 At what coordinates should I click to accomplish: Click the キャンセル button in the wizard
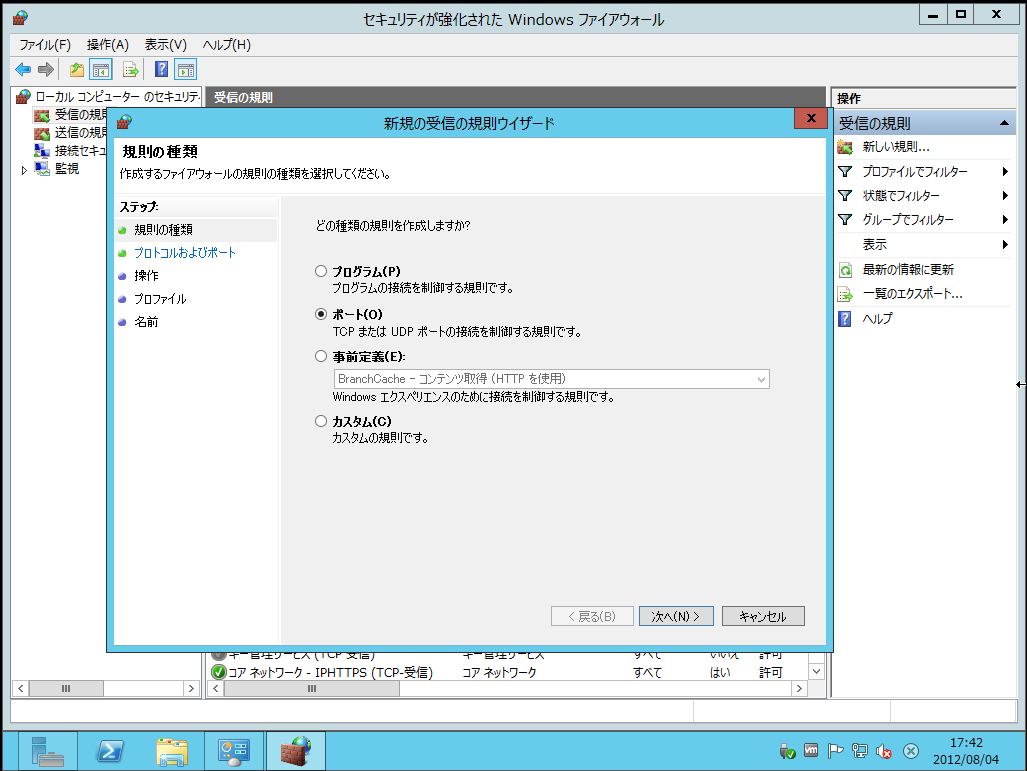coord(763,616)
